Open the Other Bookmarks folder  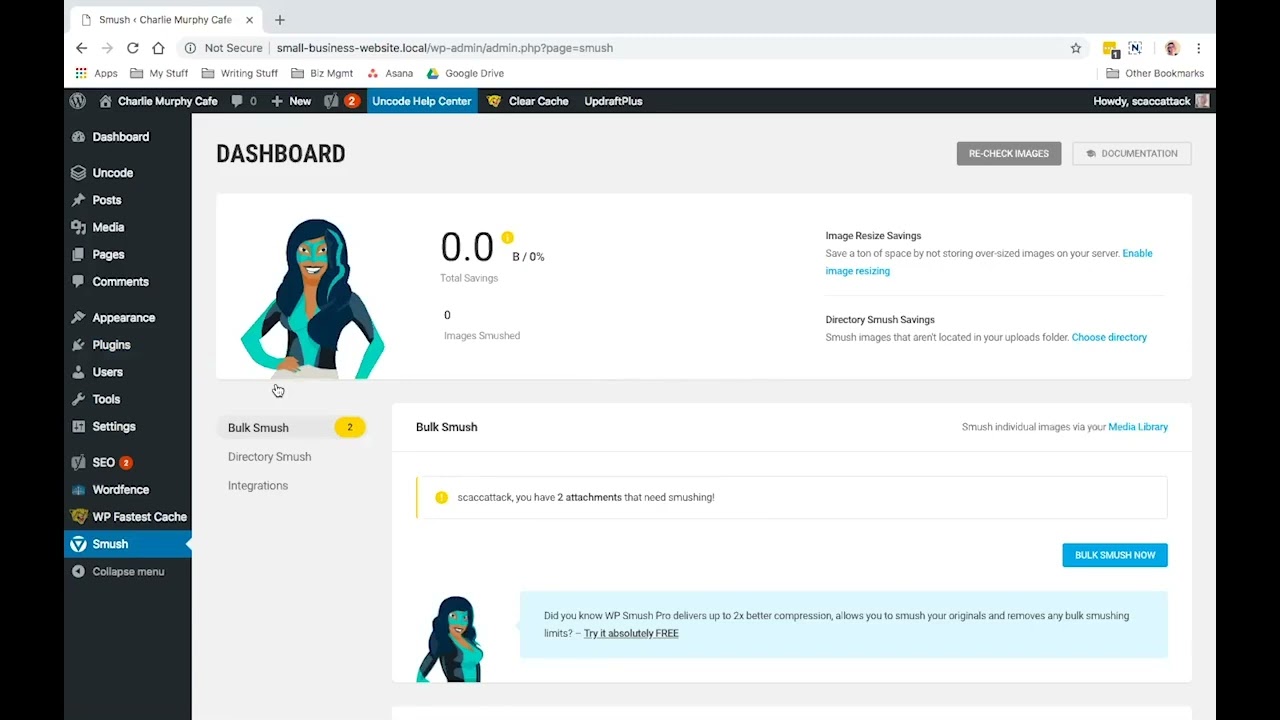pos(1155,73)
